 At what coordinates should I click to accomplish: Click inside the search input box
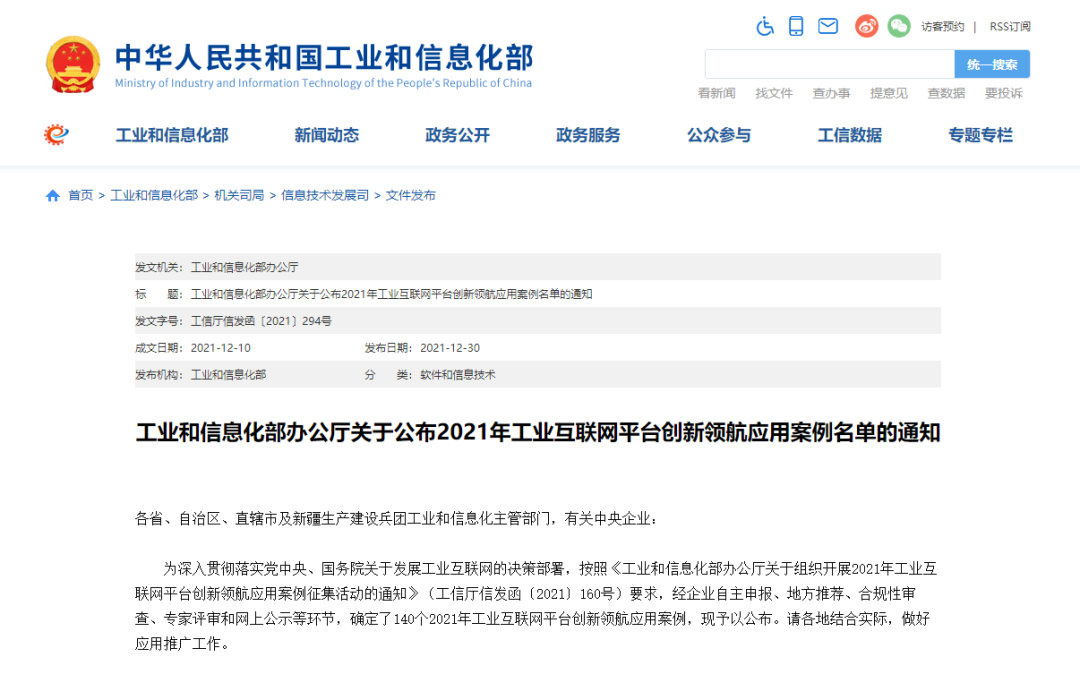830,62
